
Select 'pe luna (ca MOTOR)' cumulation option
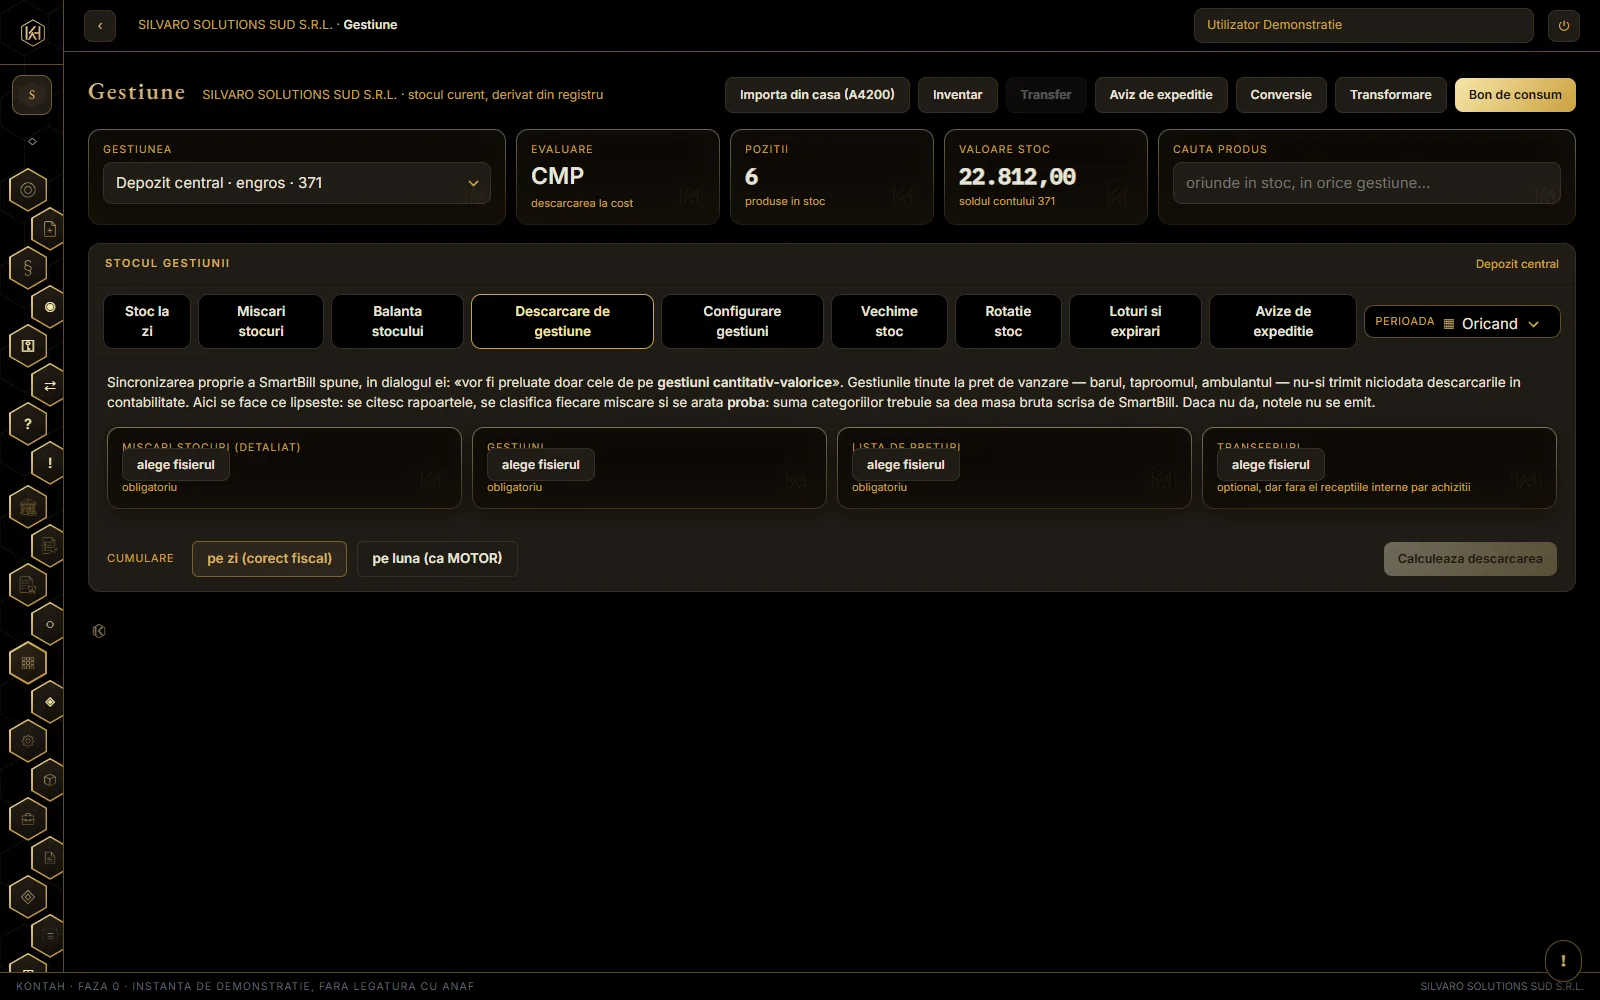(x=437, y=559)
